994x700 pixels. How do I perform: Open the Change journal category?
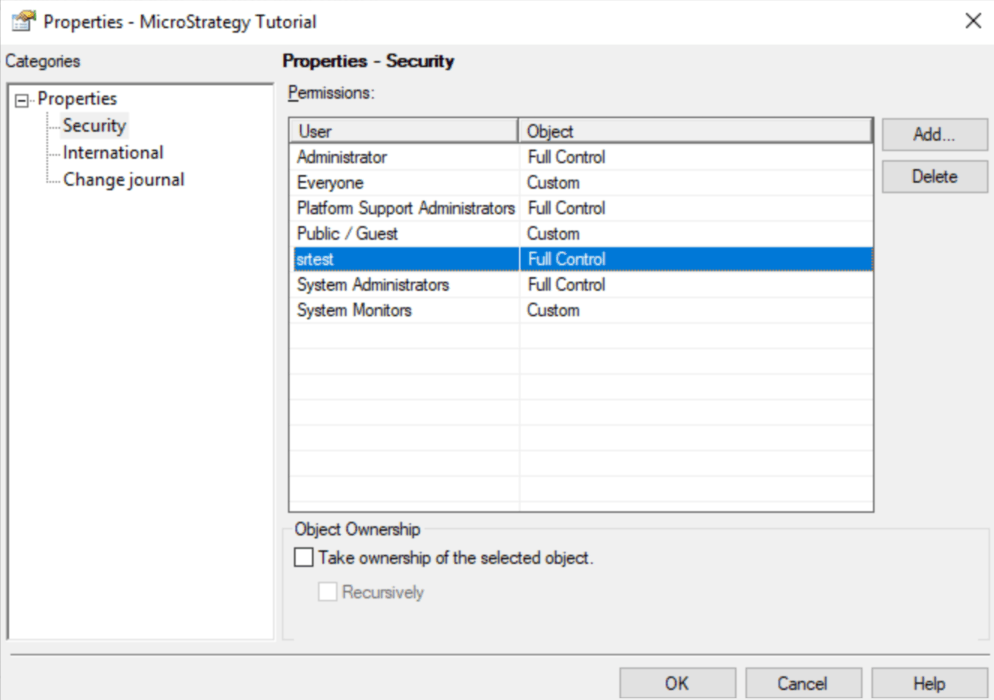124,180
